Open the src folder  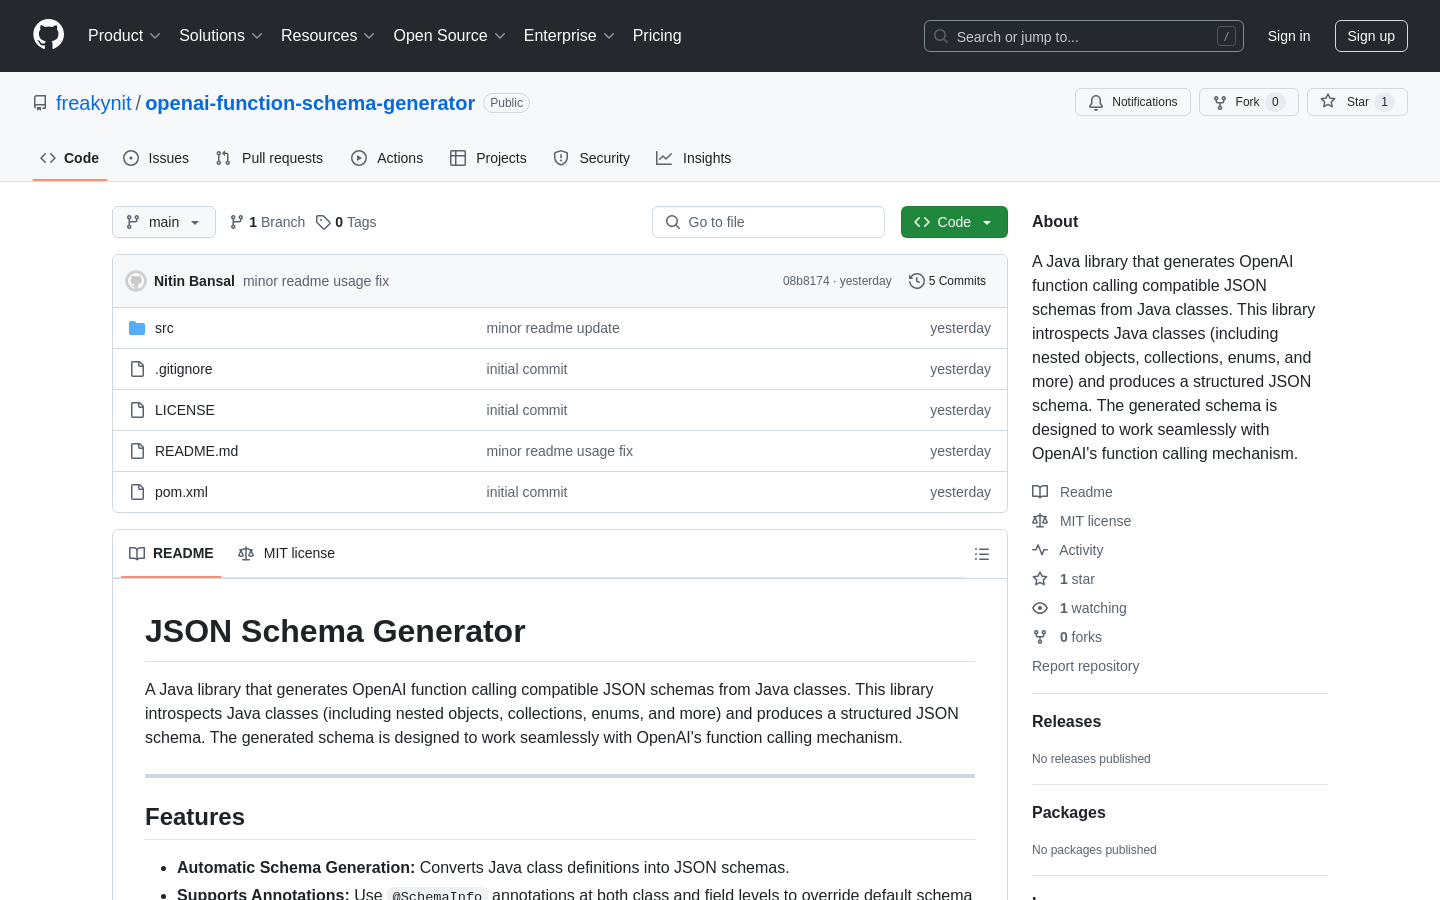click(164, 328)
